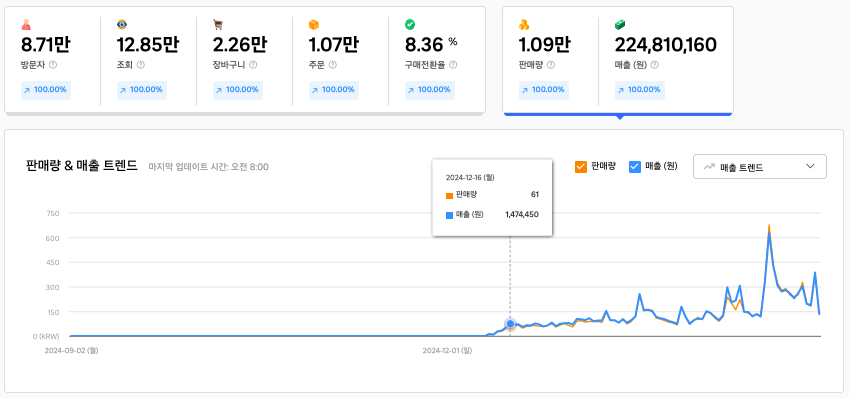Click the help icon next to 방문자
The image size is (849, 398).
53,65
